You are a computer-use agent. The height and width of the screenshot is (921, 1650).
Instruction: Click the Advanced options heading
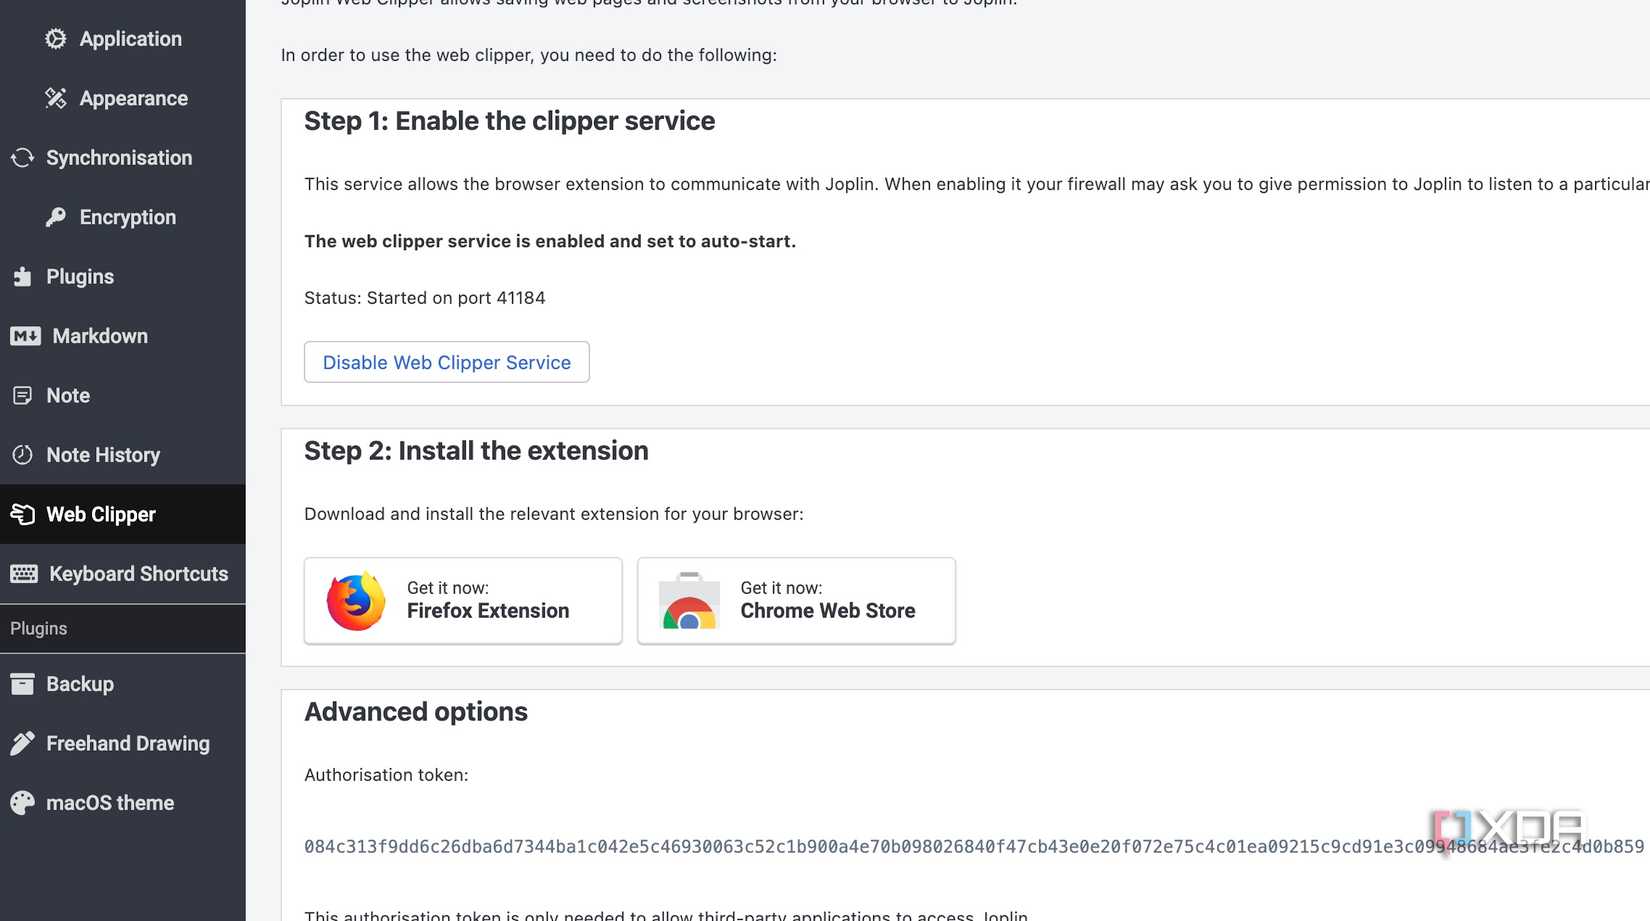pyautogui.click(x=416, y=711)
